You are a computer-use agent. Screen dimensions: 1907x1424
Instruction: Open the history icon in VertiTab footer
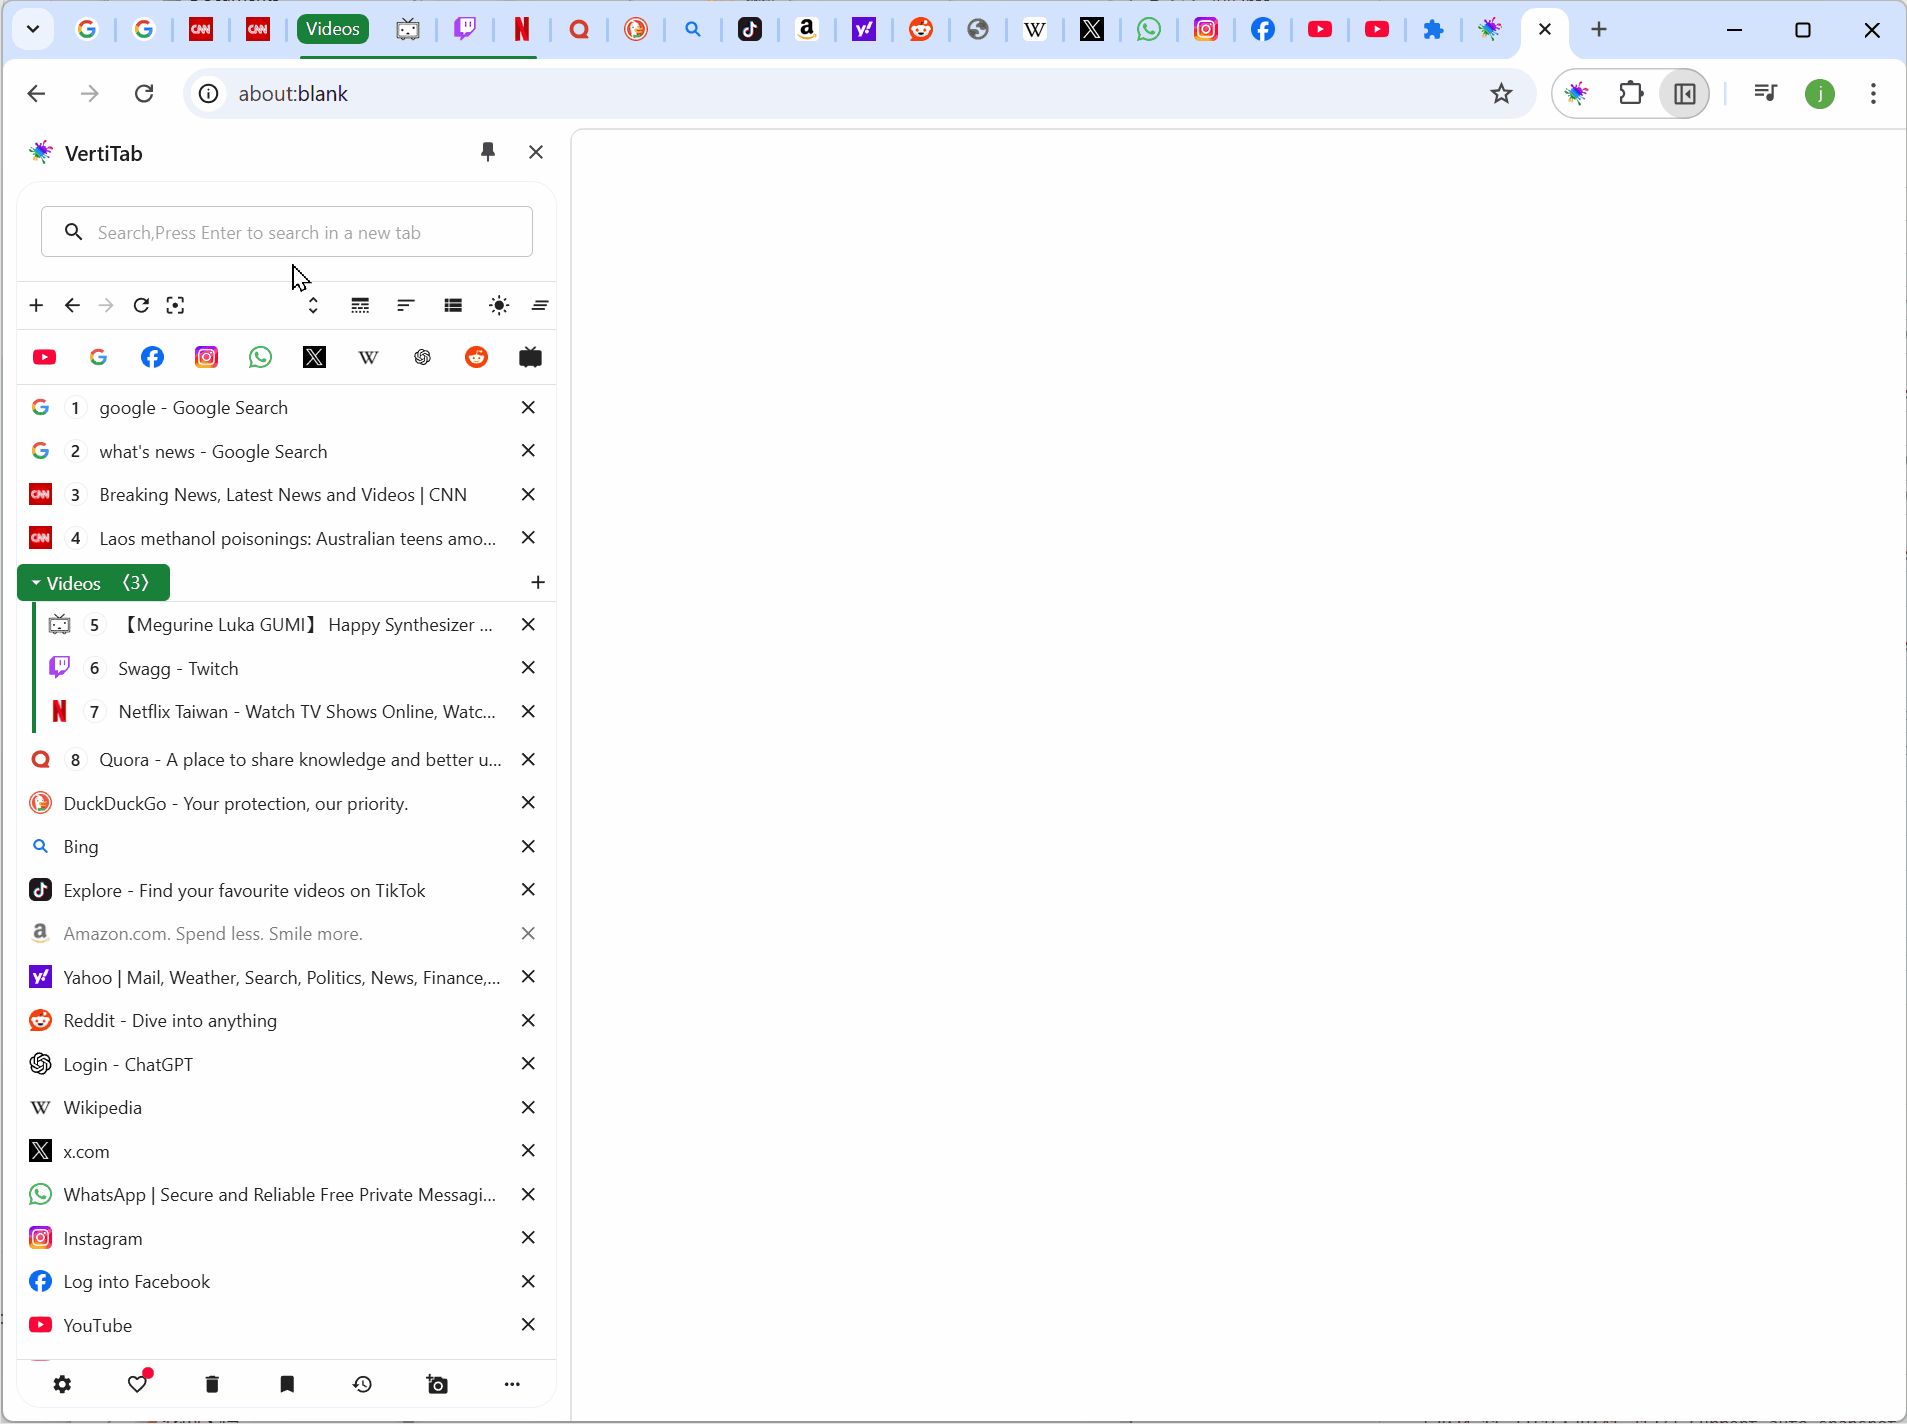pyautogui.click(x=362, y=1384)
